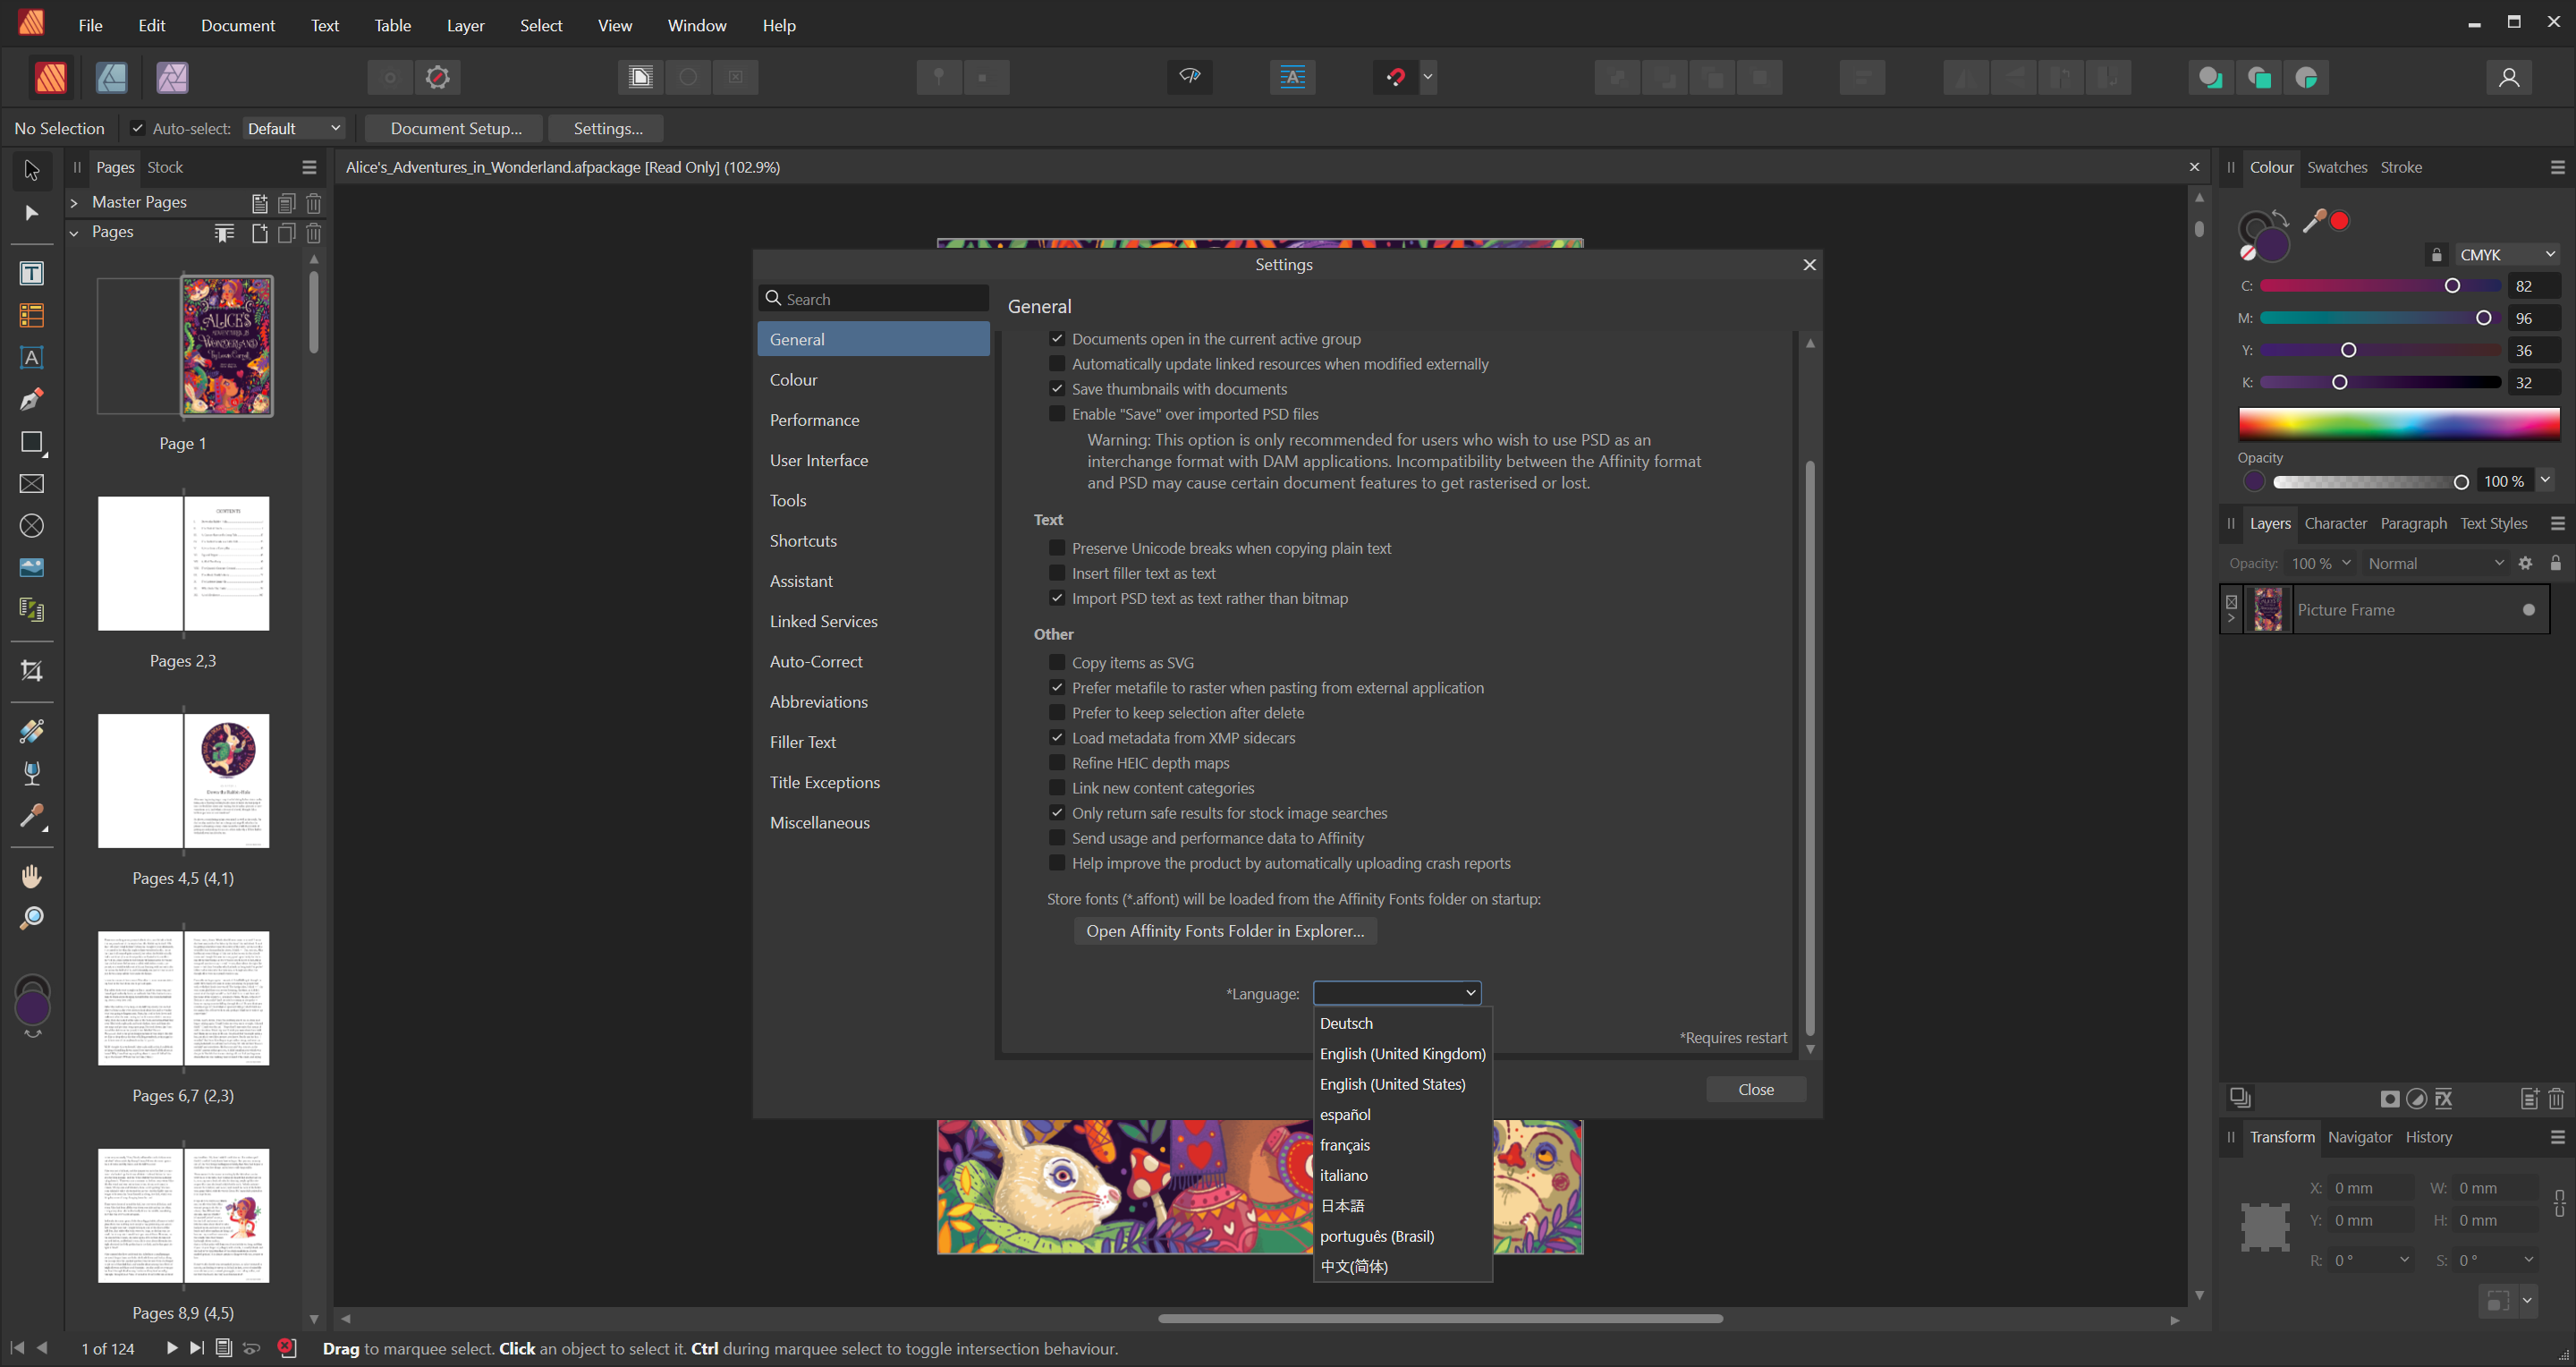Select the Hand view tool

(x=31, y=876)
